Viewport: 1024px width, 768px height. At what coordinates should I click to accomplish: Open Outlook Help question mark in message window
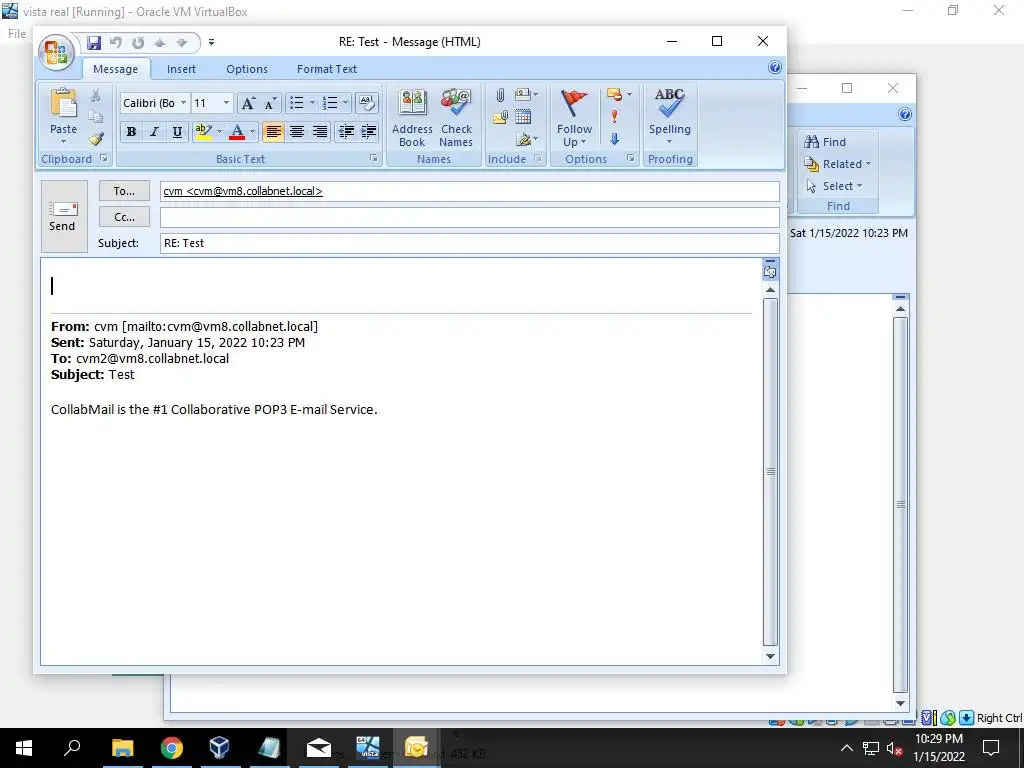coord(775,67)
